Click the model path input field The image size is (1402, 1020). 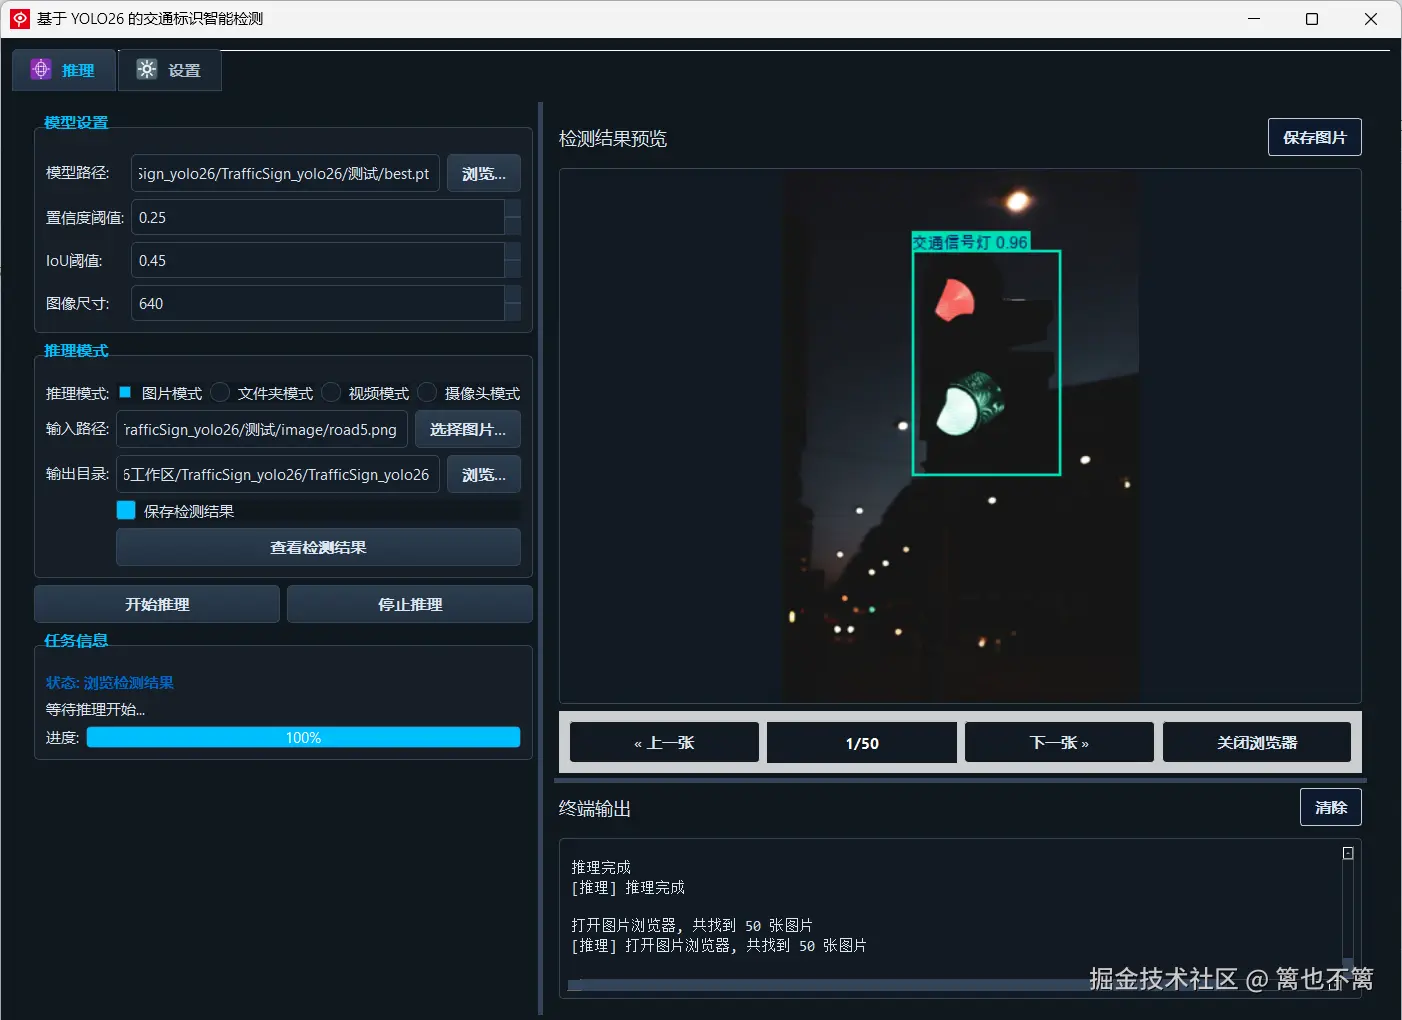[285, 173]
